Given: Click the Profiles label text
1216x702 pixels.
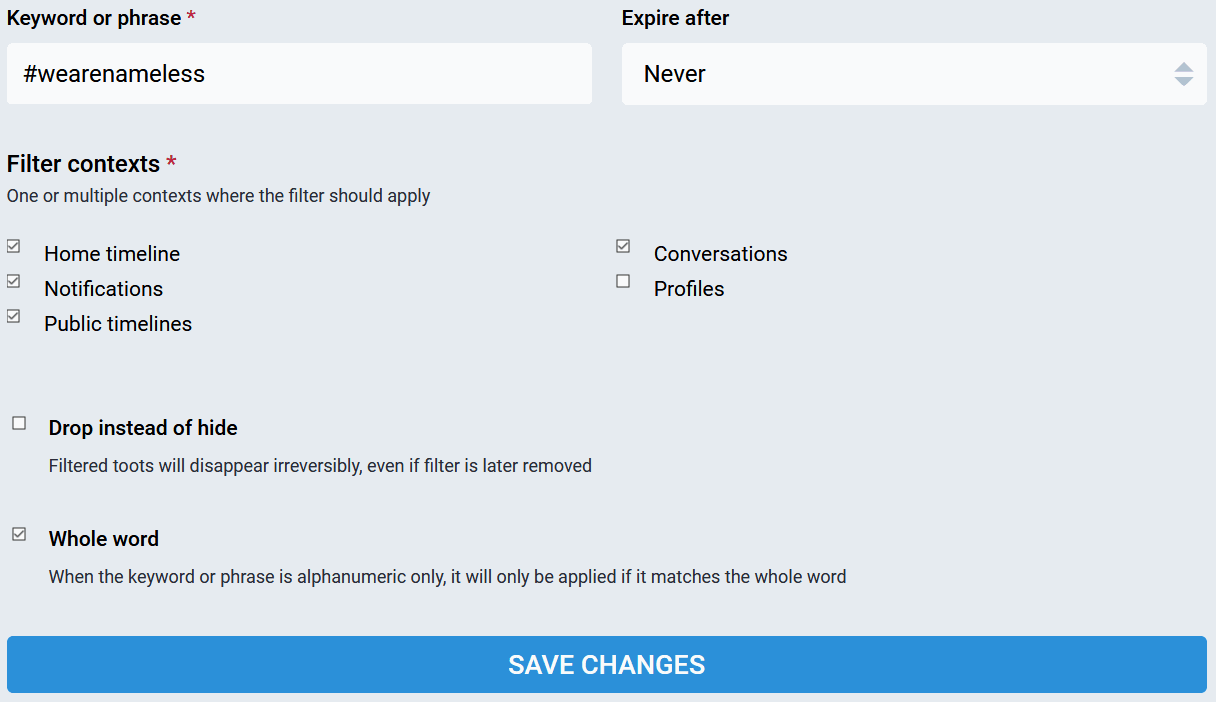Looking at the screenshot, I should (688, 289).
